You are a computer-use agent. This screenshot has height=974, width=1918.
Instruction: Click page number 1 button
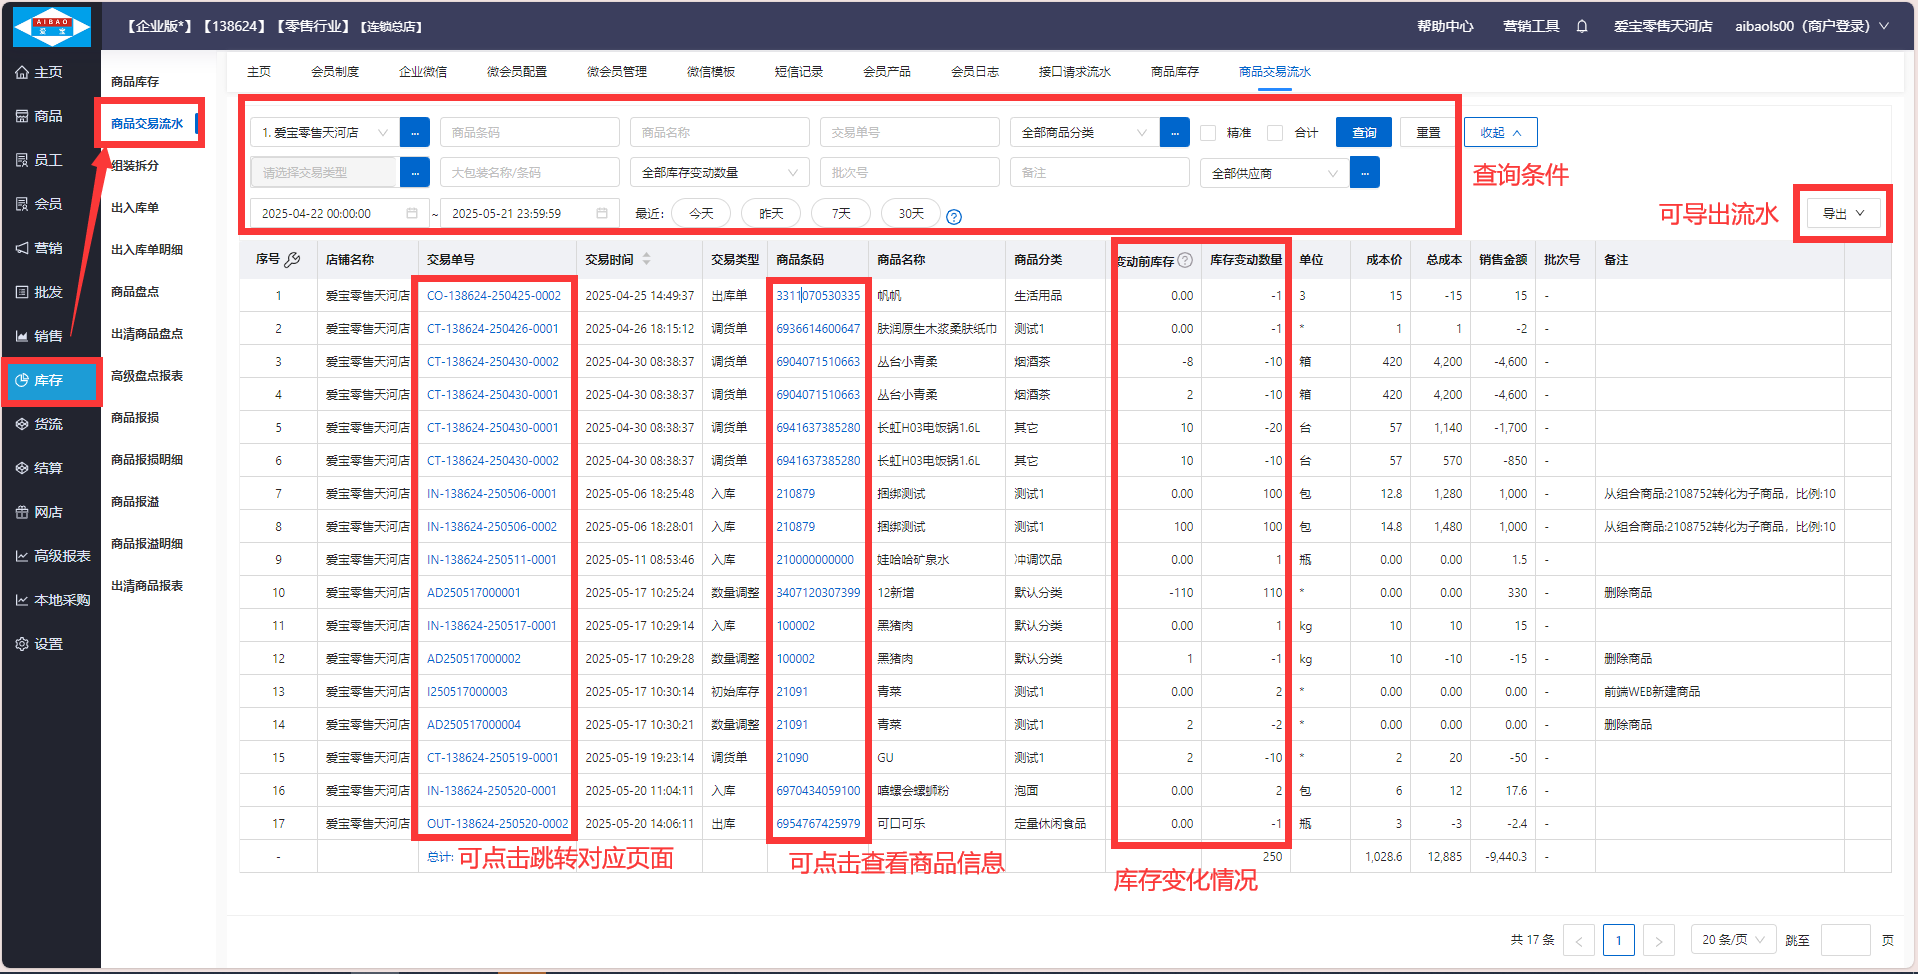click(1619, 940)
